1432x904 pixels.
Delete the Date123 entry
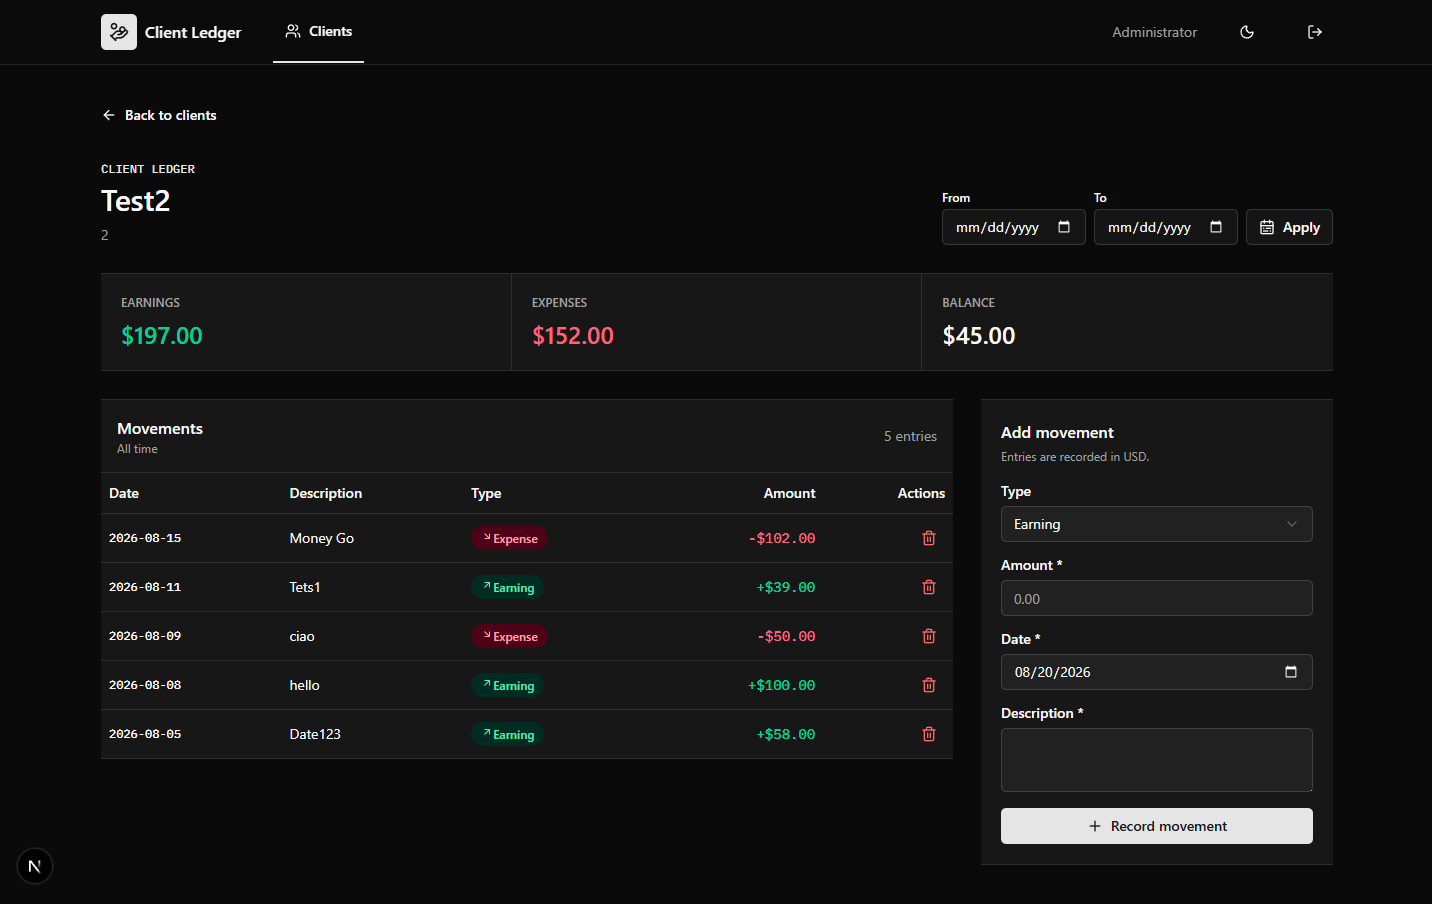pyautogui.click(x=929, y=734)
